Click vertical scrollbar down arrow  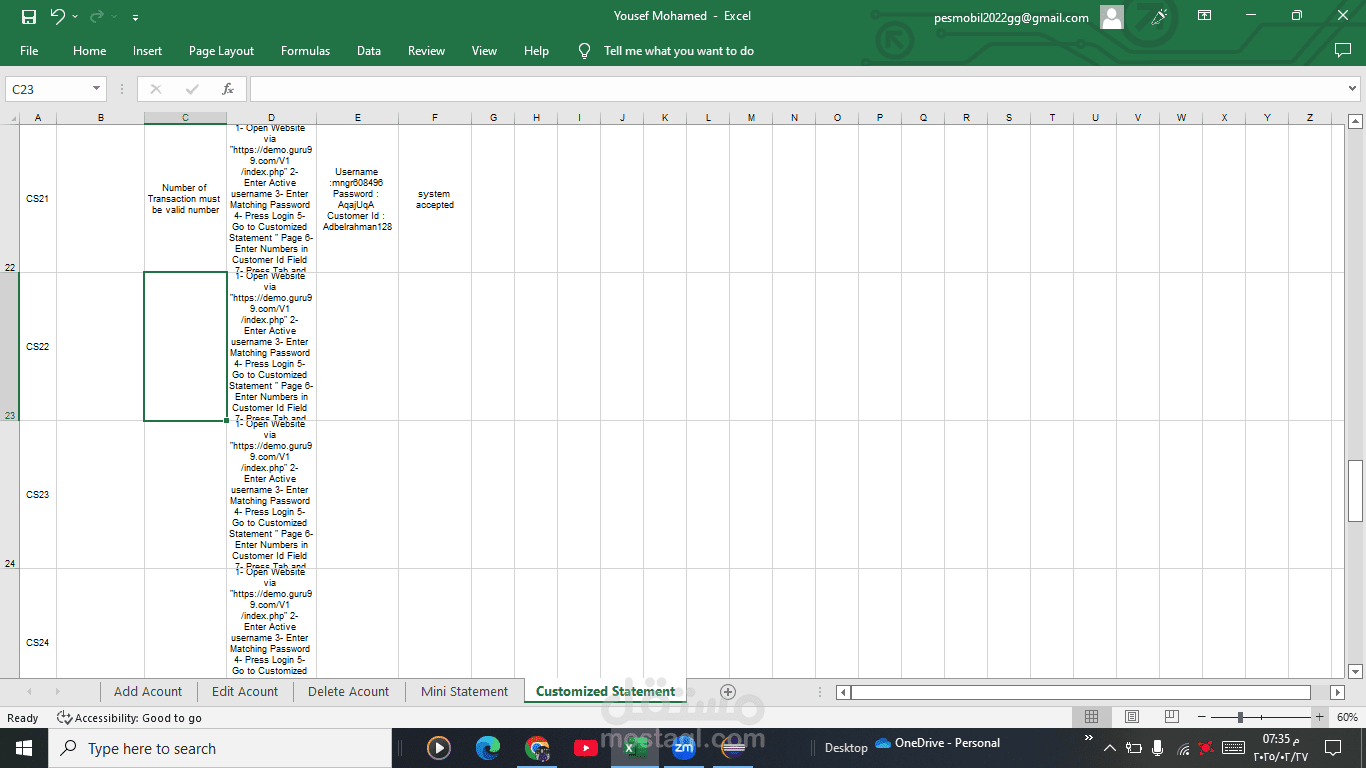pyautogui.click(x=1355, y=671)
